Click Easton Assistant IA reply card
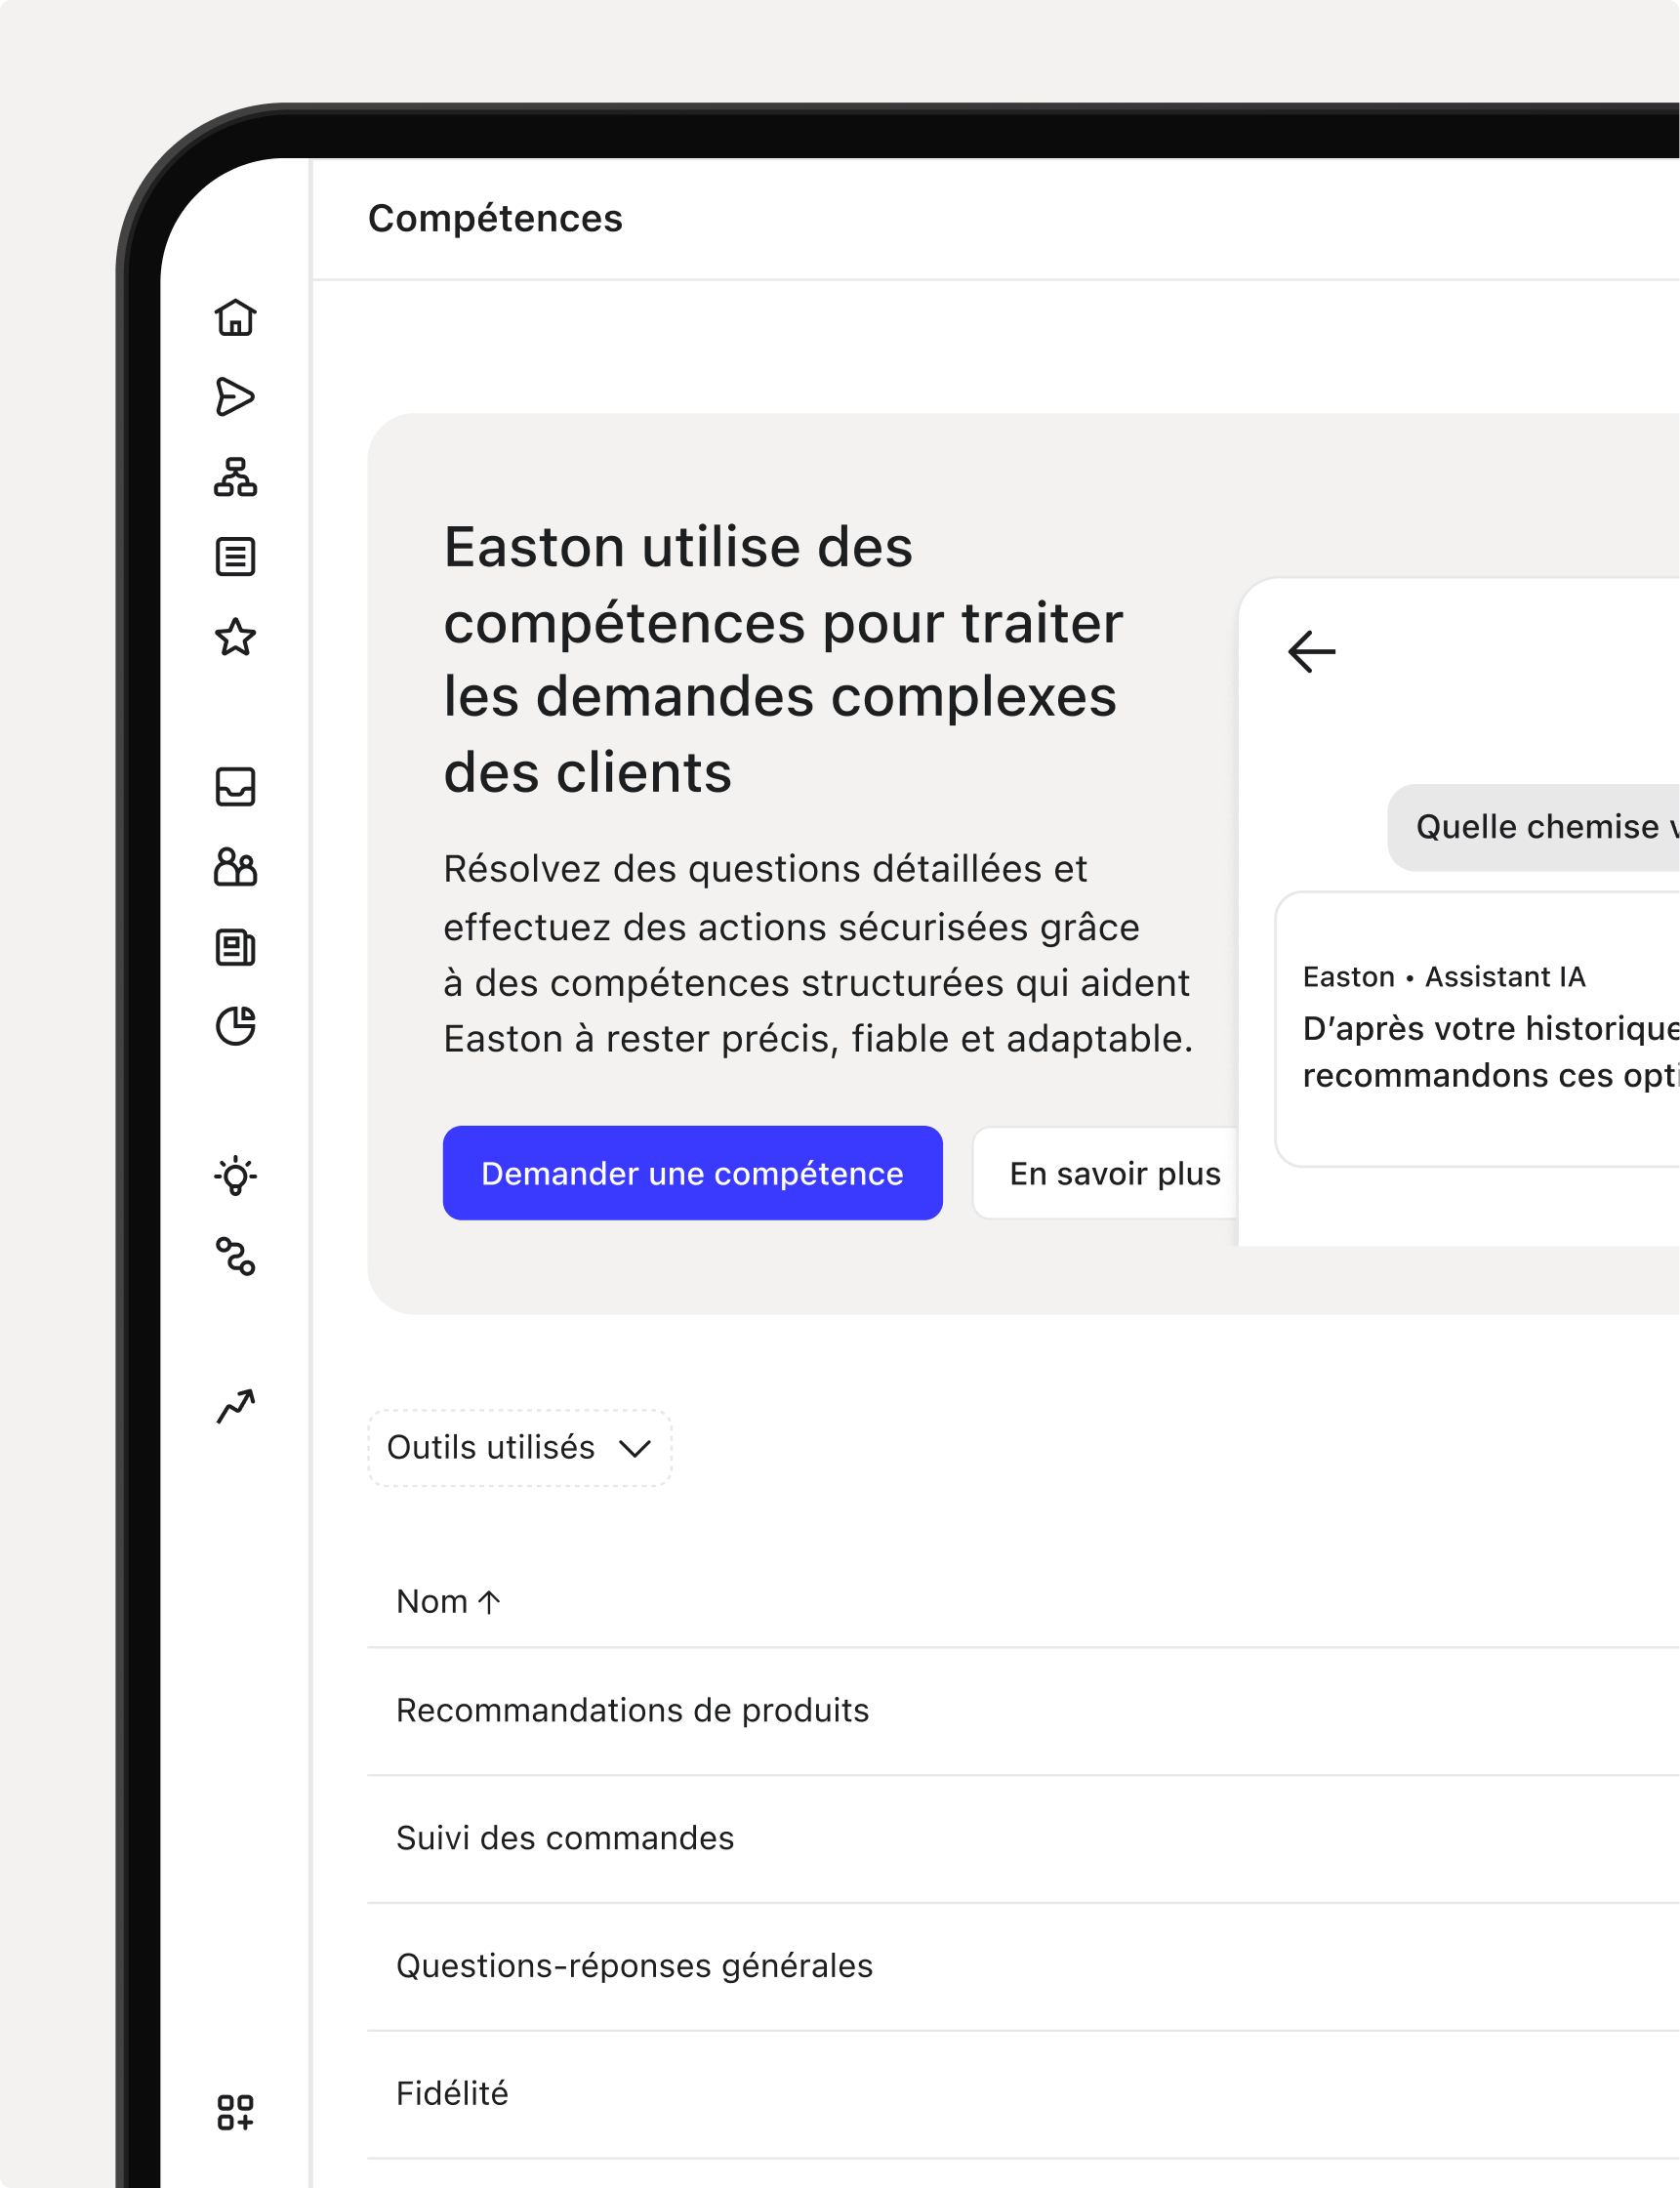Screen dimensions: 1680x2188 click(x=1478, y=1029)
